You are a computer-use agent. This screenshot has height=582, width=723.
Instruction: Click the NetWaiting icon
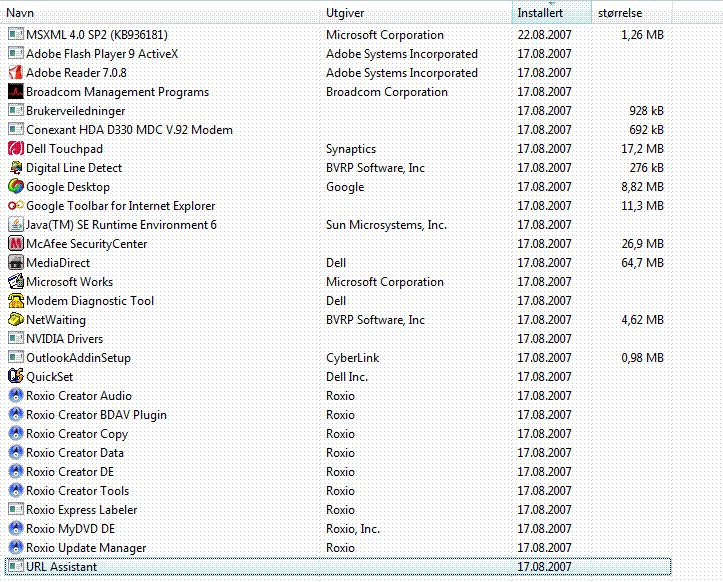click(x=16, y=320)
